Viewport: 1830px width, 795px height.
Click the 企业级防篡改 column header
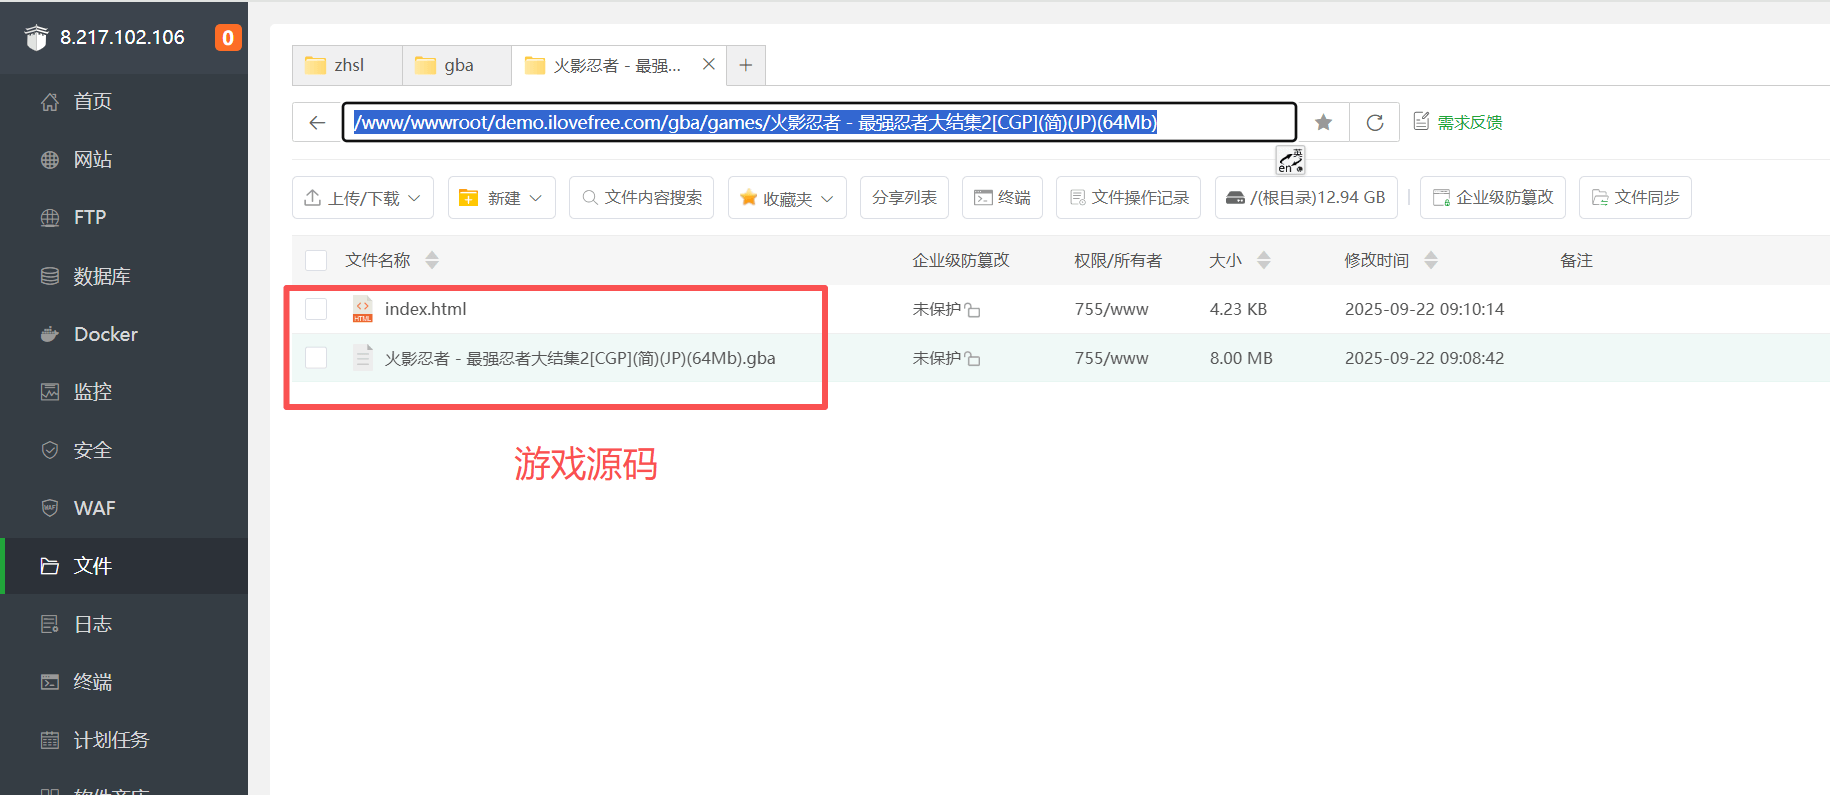point(961,260)
